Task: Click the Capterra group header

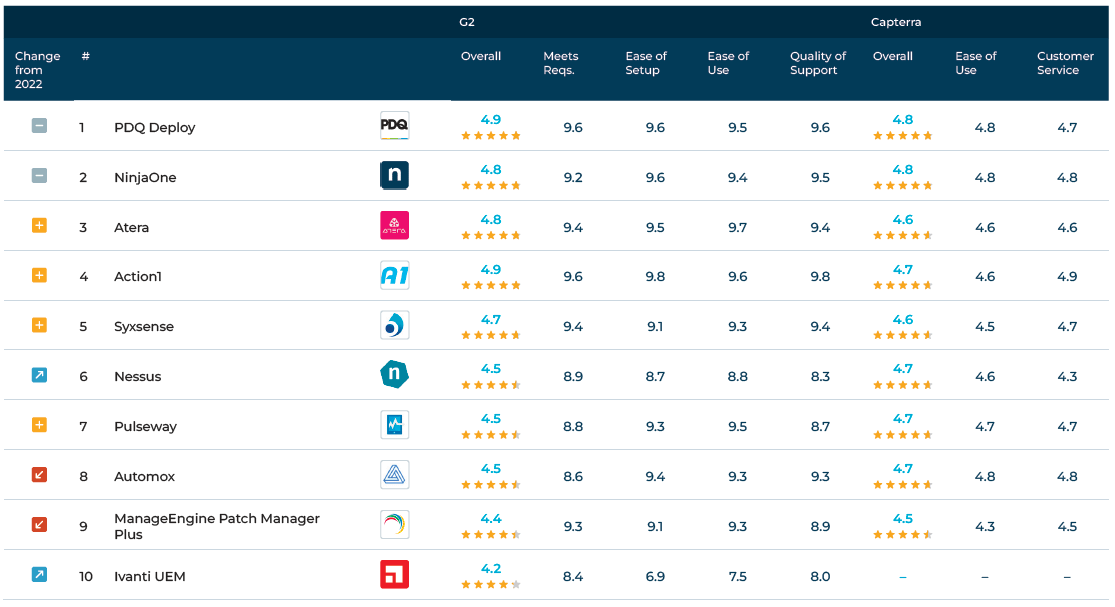Action: coord(896,22)
